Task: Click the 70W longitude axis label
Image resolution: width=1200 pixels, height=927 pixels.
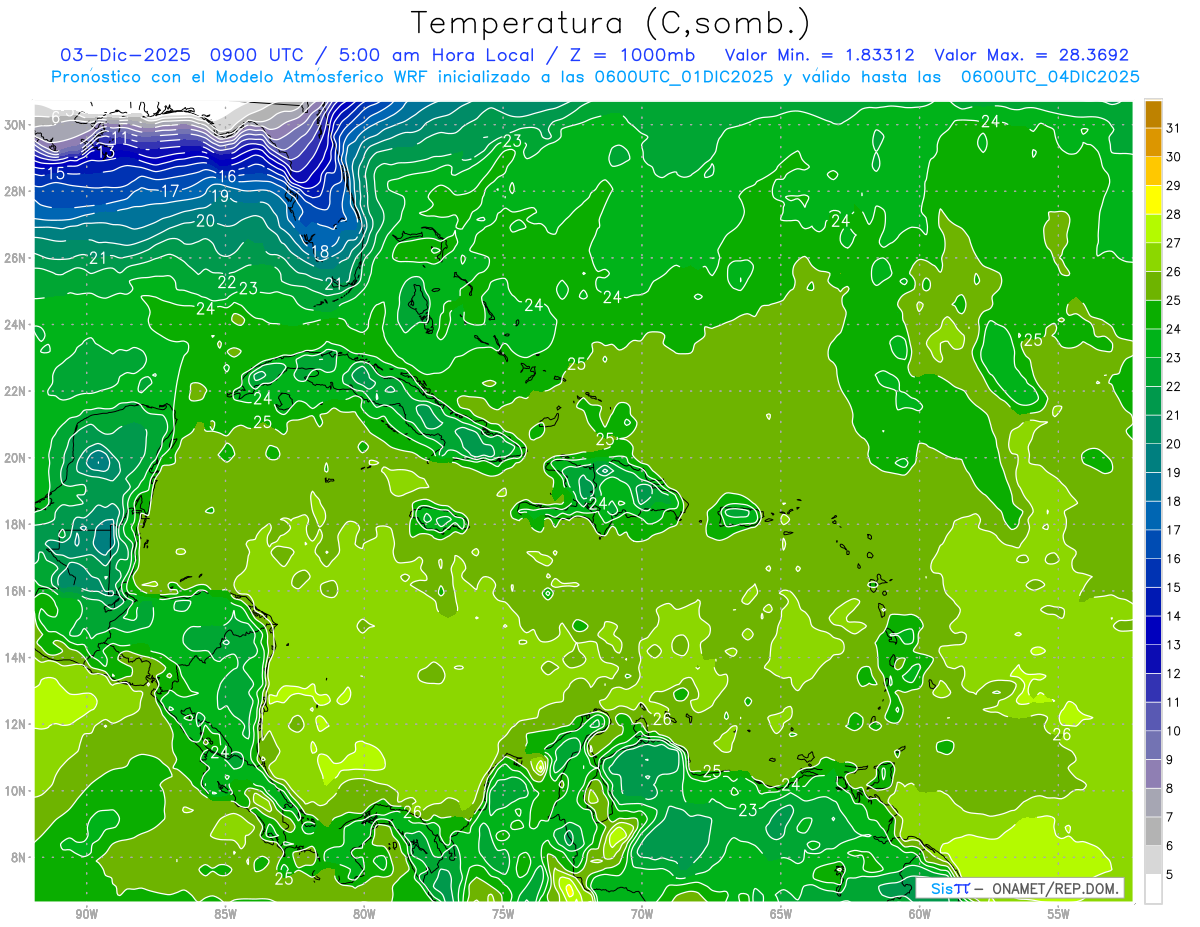Action: click(x=642, y=913)
